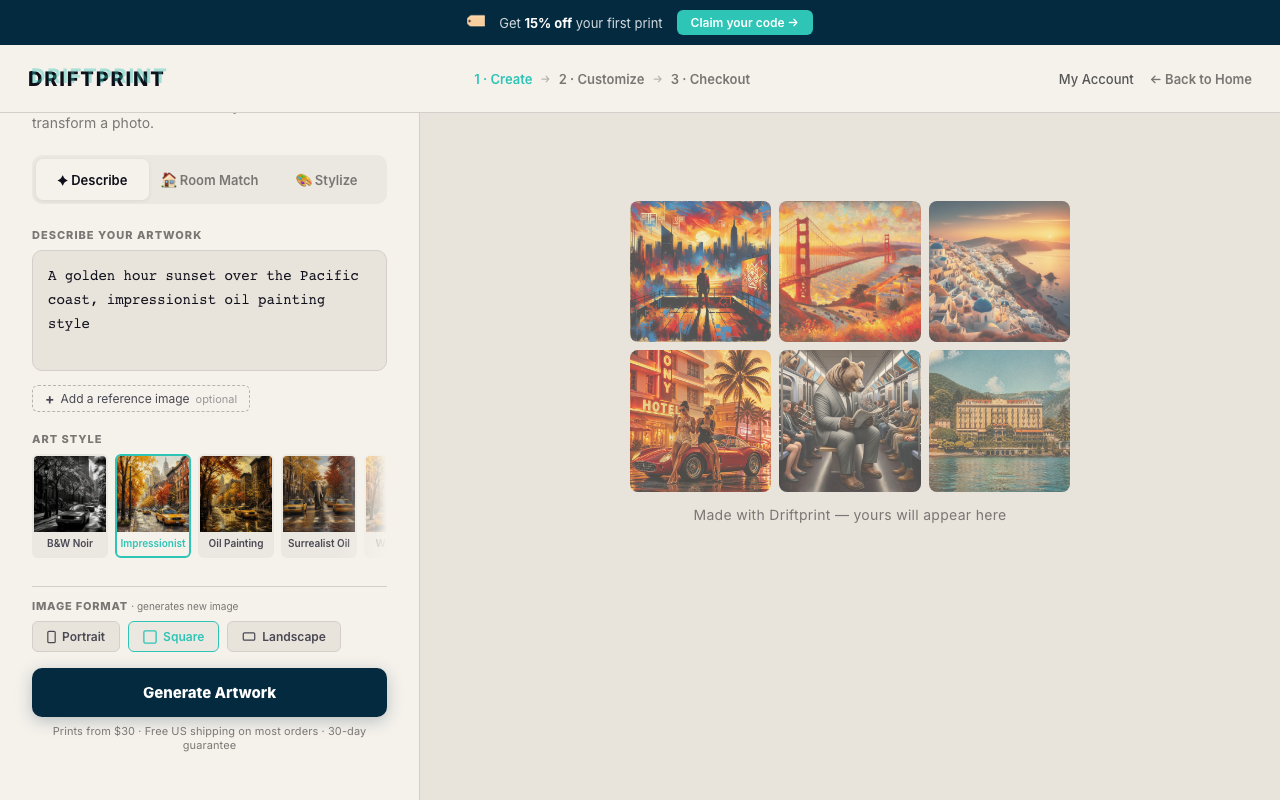Image resolution: width=1280 pixels, height=800 pixels.
Task: Select the B&W Noir art style
Action: 70,505
